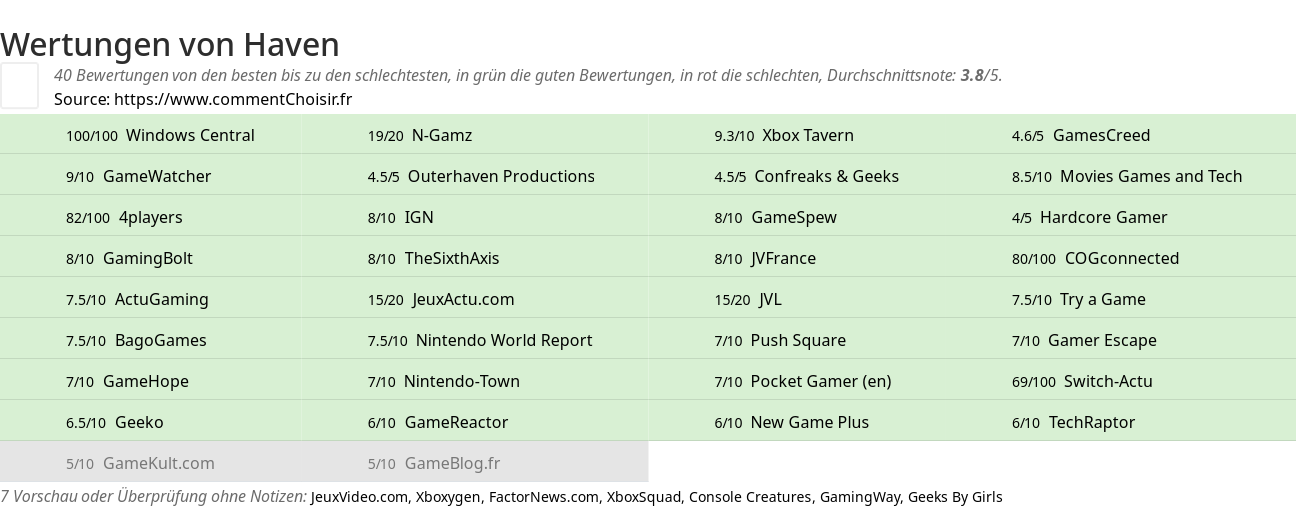Click Gamer Escape 7/10 rating
The width and height of the screenshot is (1296, 507).
1084,340
